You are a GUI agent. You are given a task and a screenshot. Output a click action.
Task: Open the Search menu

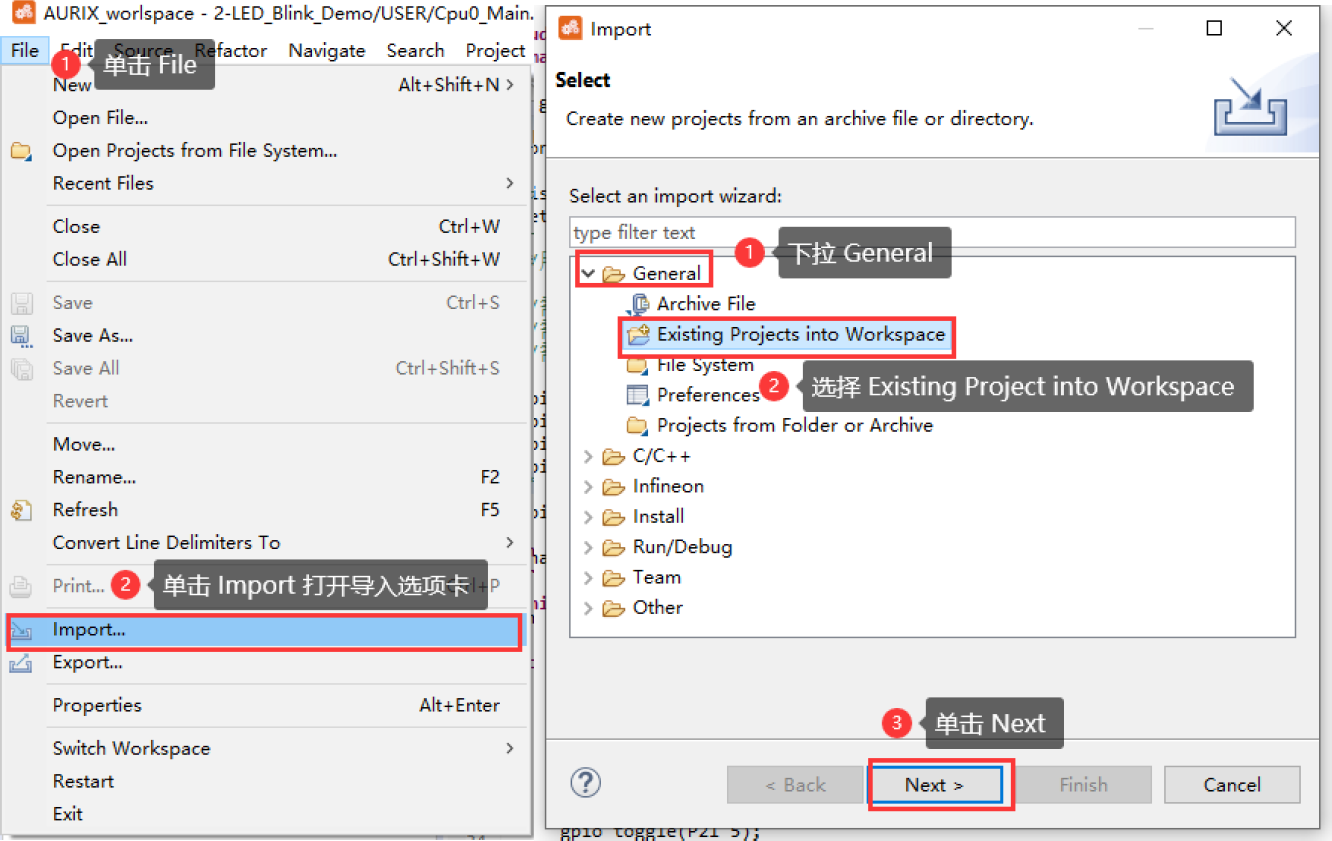click(415, 50)
